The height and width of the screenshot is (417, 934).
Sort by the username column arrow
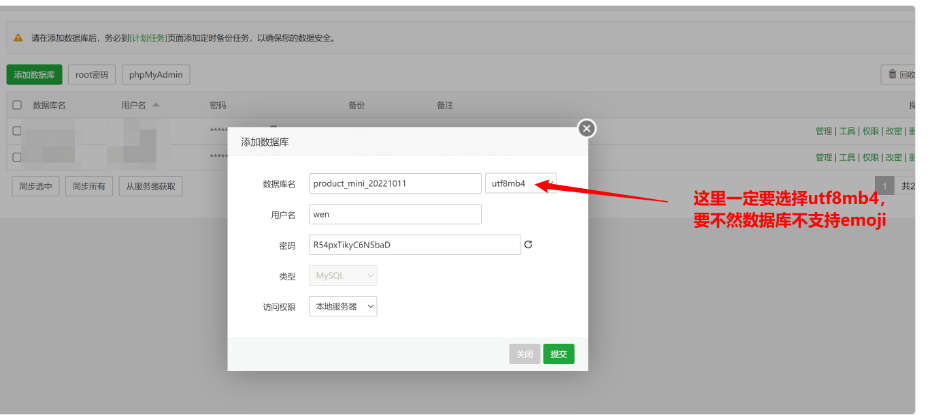[155, 105]
